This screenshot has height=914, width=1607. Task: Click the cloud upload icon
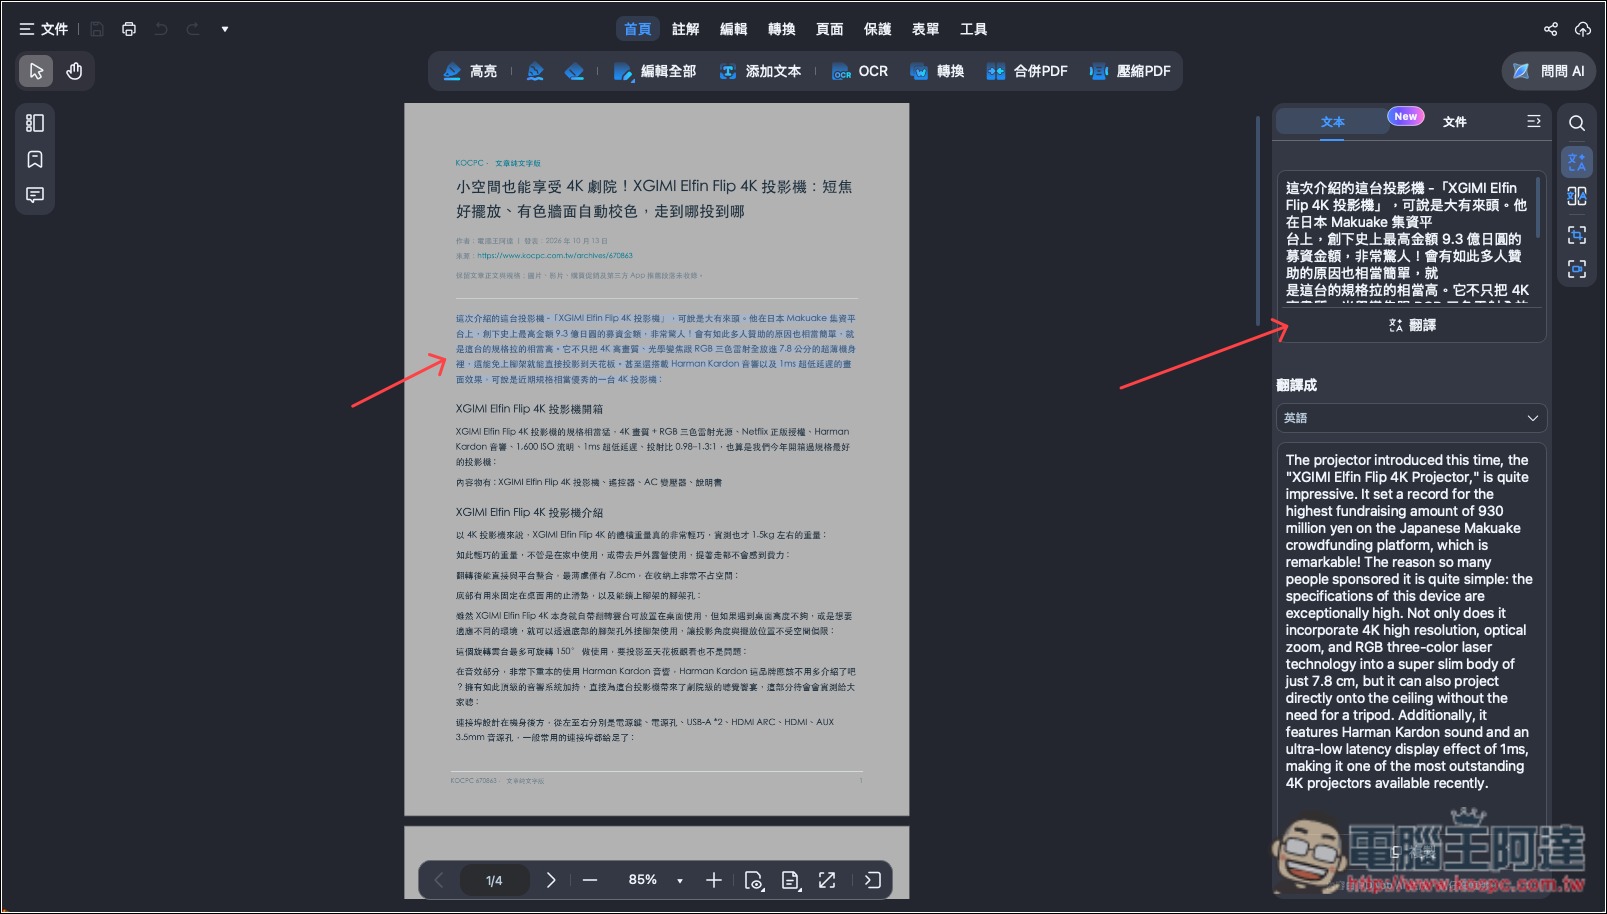click(1583, 29)
